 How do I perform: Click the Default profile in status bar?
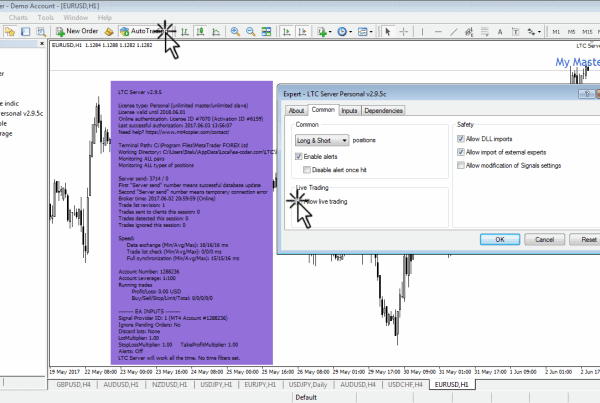coord(306,398)
